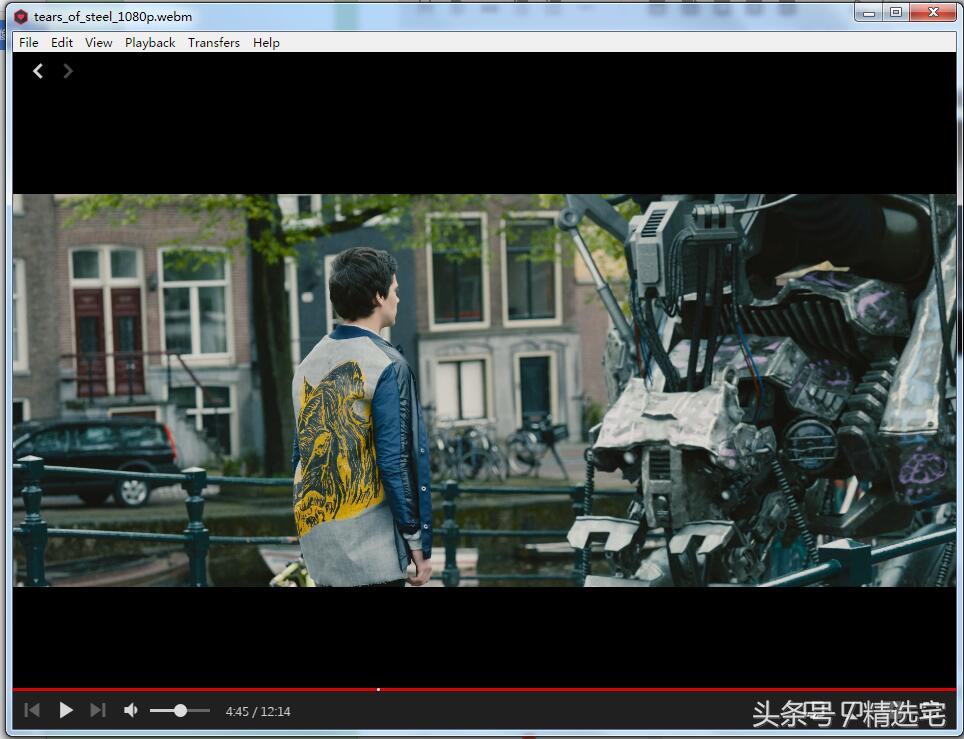
Task: Go back with the left chevron
Action: click(38, 71)
